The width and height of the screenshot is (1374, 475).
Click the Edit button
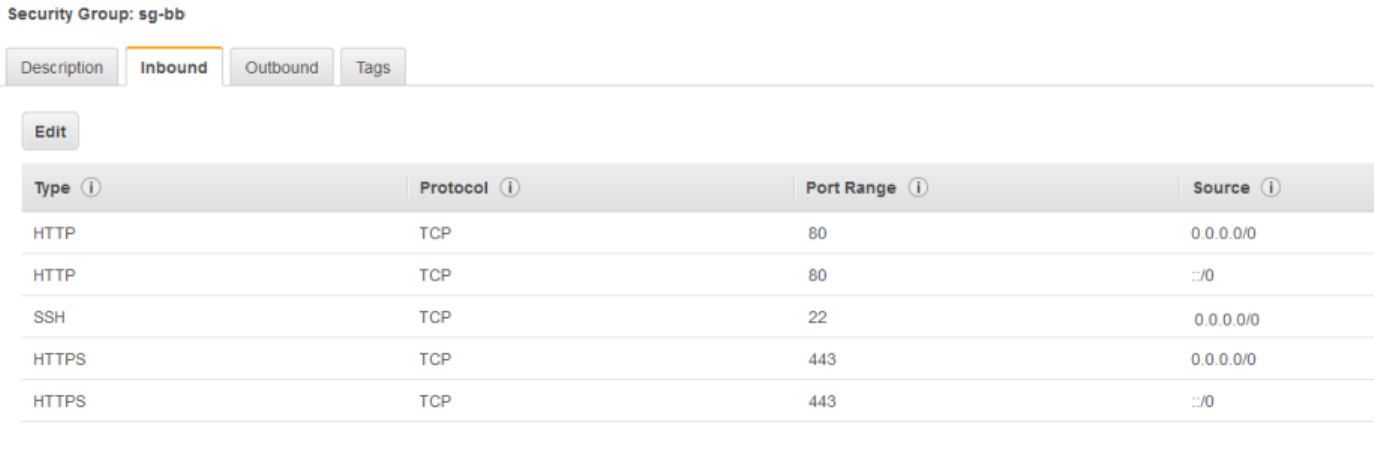50,132
